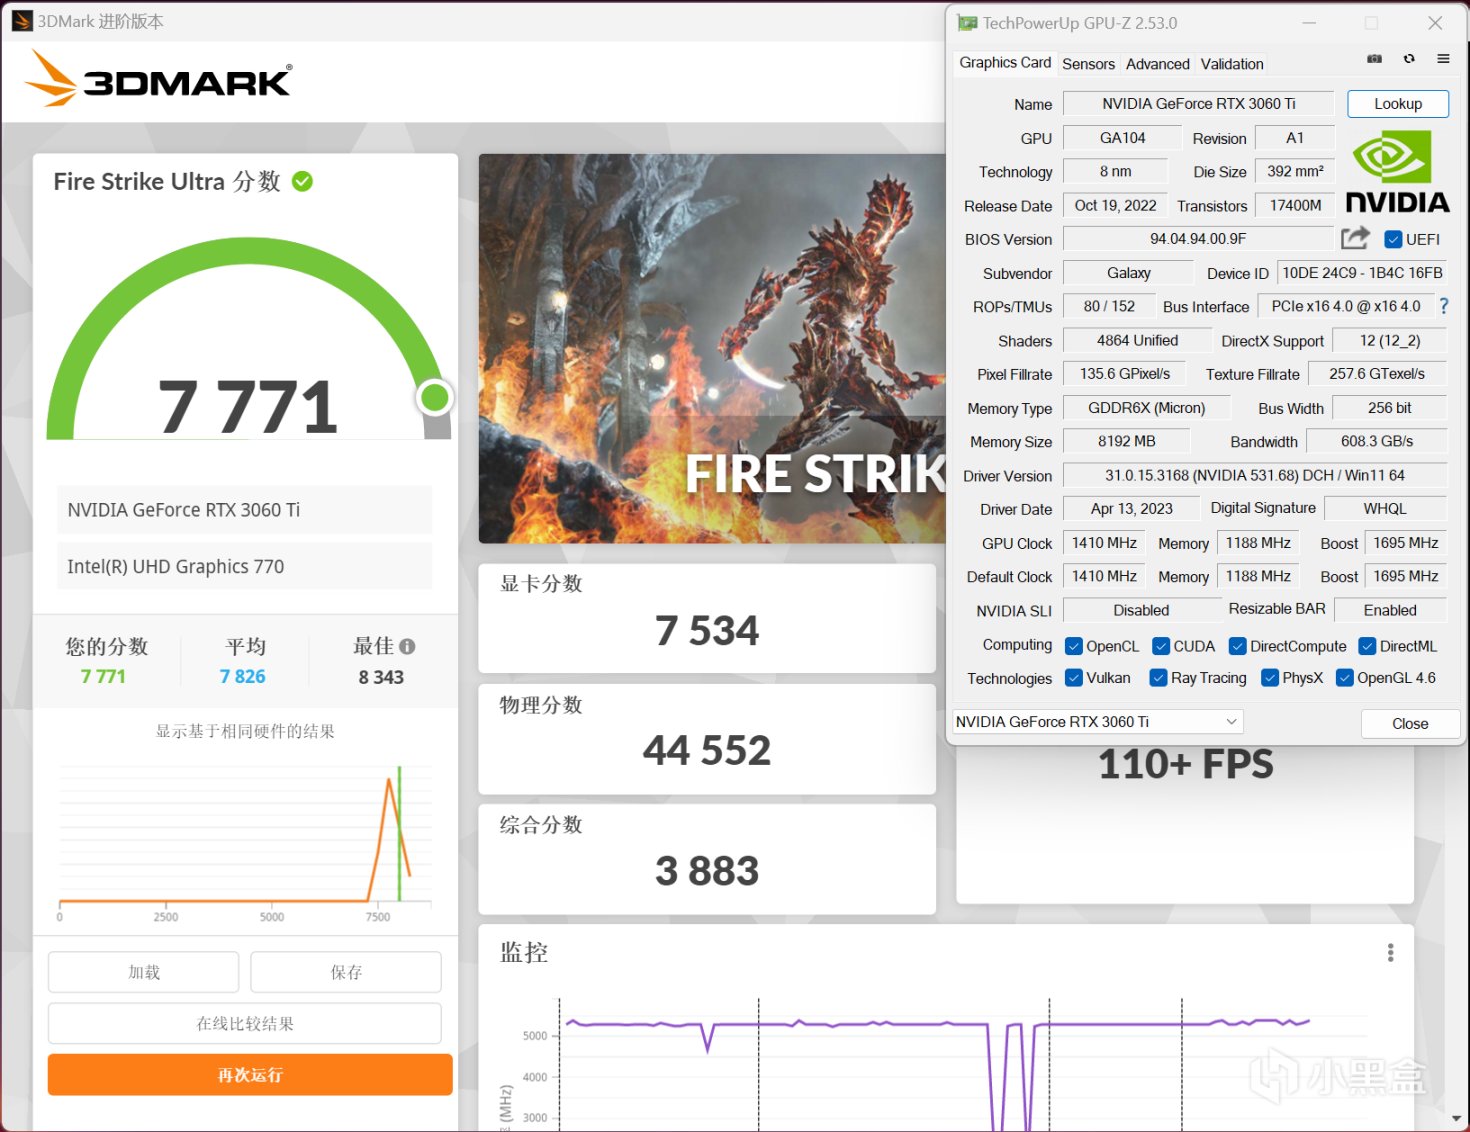Click the score gauge indicator dot
1470x1132 pixels.
coord(434,398)
